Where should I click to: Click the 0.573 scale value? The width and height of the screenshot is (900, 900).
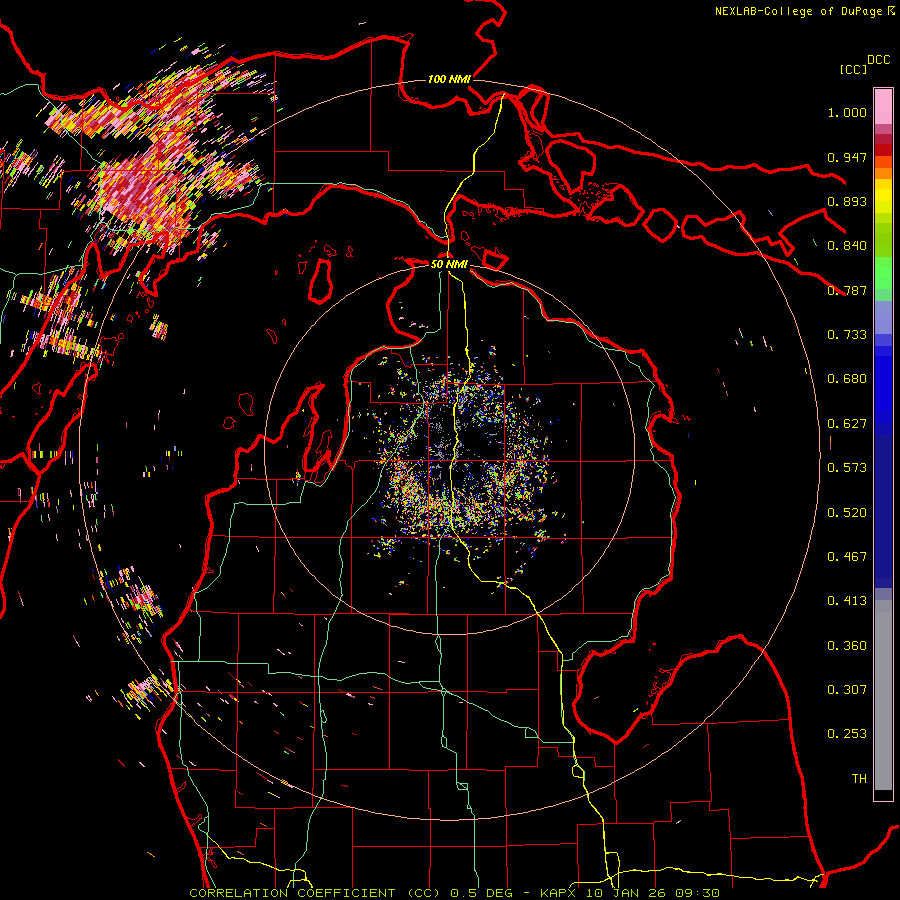847,468
